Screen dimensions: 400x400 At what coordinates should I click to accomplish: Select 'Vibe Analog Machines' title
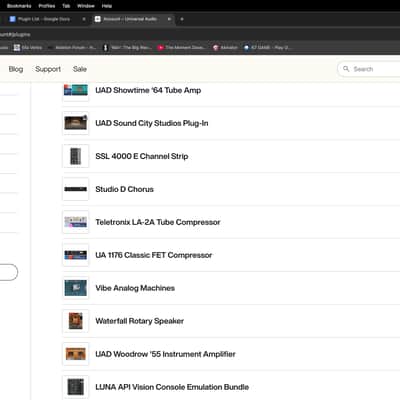pos(135,288)
